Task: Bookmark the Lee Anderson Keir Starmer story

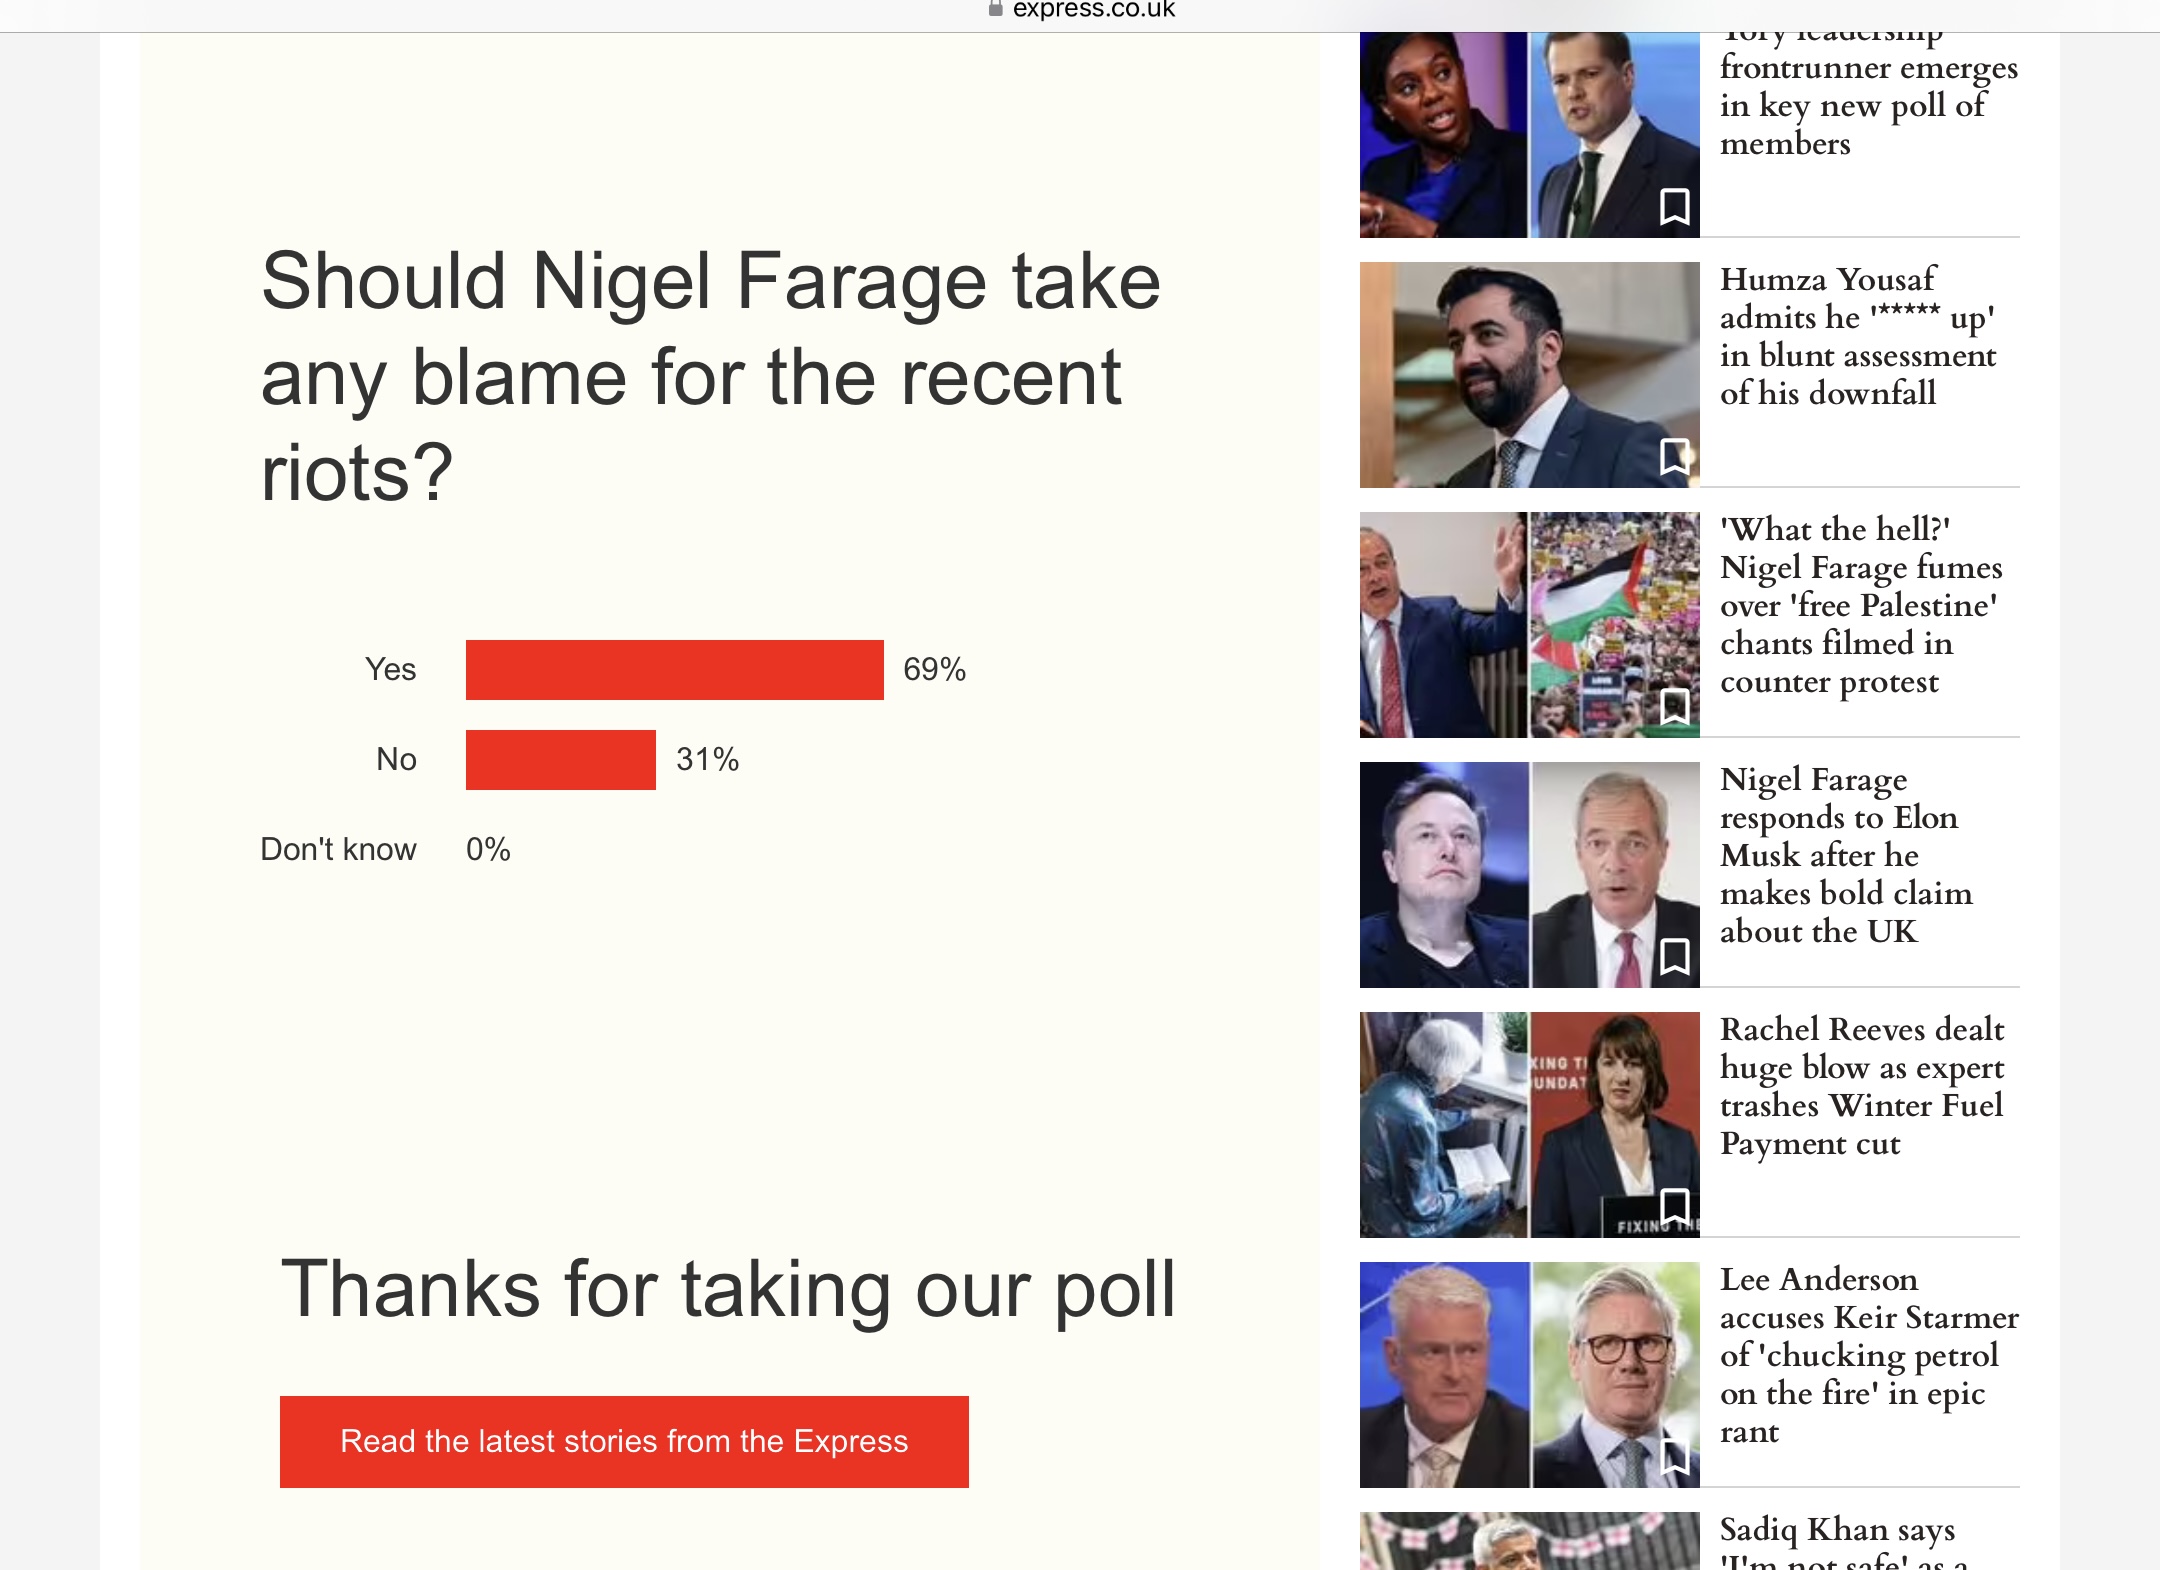Action: click(1675, 1457)
